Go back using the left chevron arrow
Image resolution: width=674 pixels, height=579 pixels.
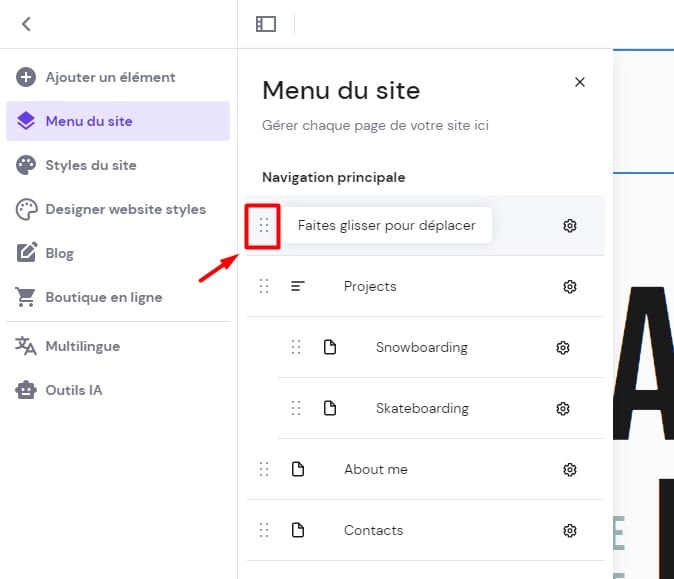(x=26, y=24)
